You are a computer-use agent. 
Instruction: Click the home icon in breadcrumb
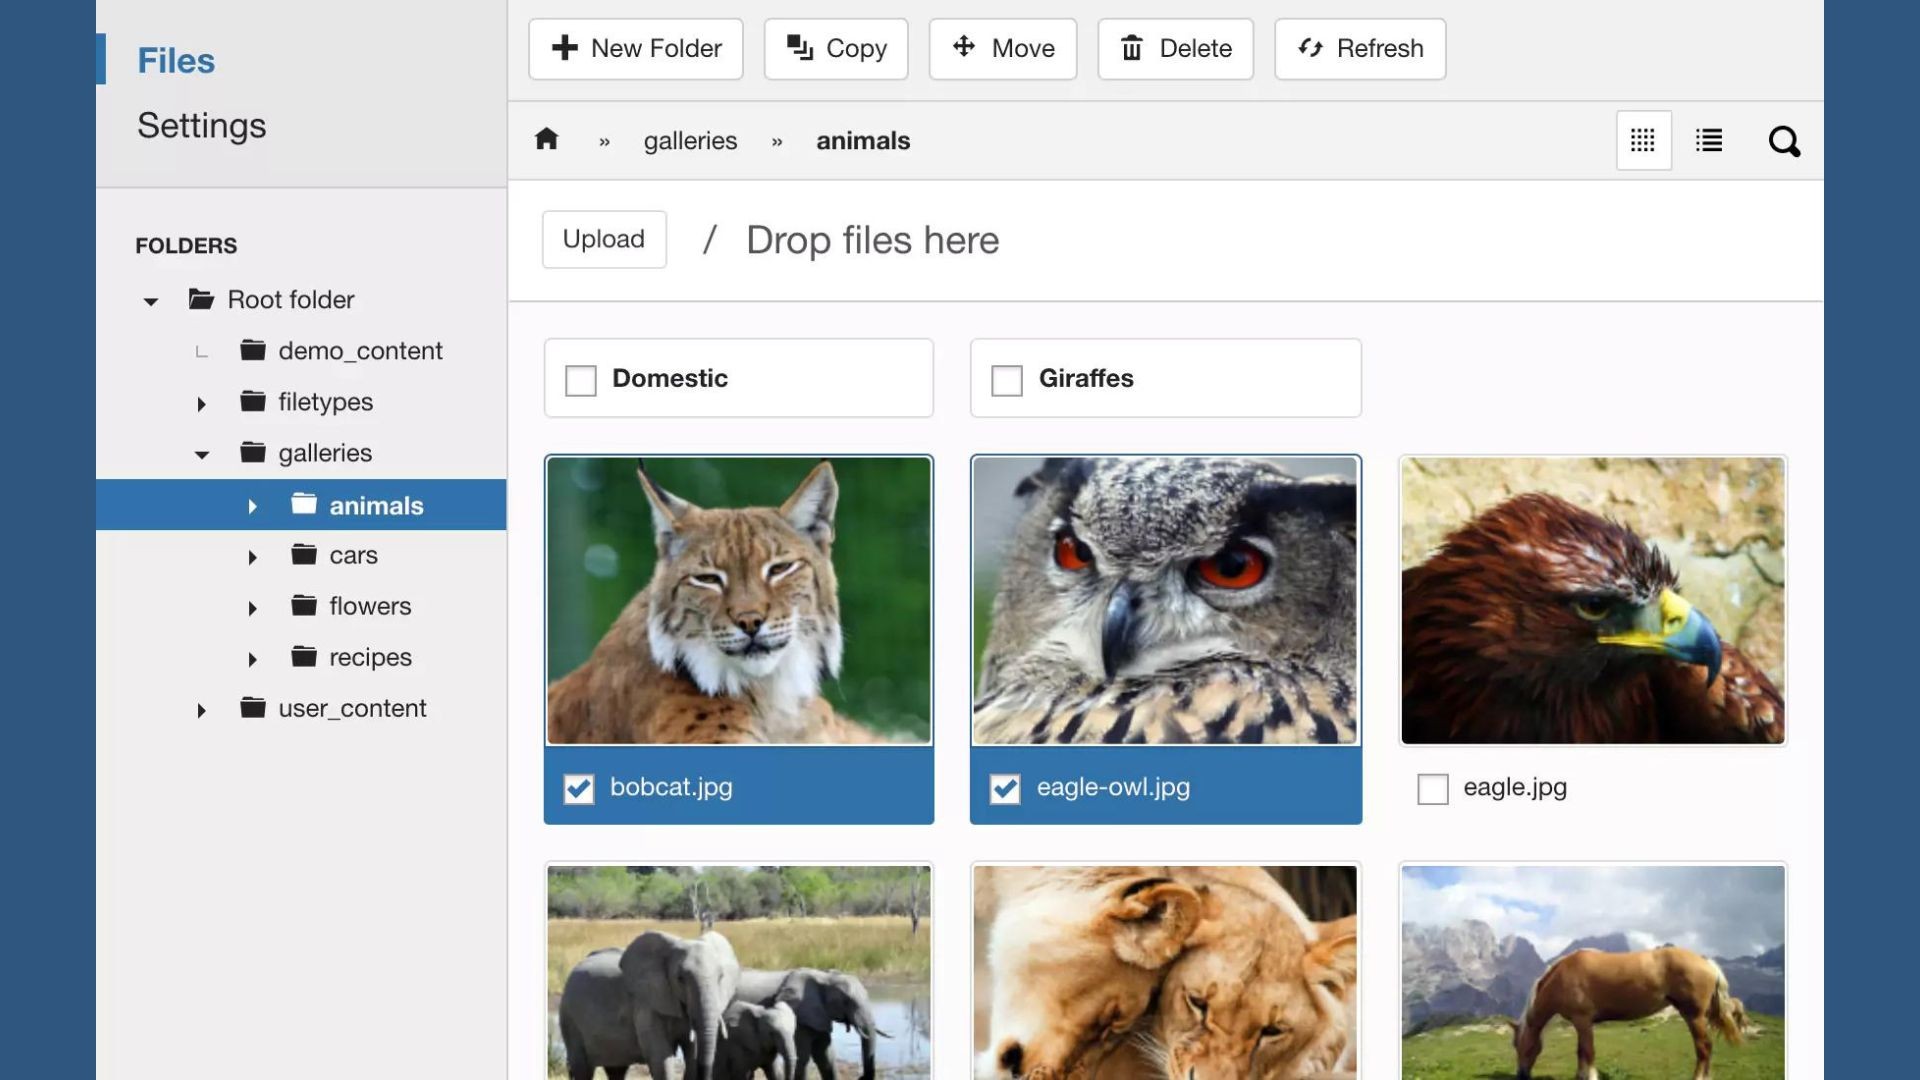[546, 139]
